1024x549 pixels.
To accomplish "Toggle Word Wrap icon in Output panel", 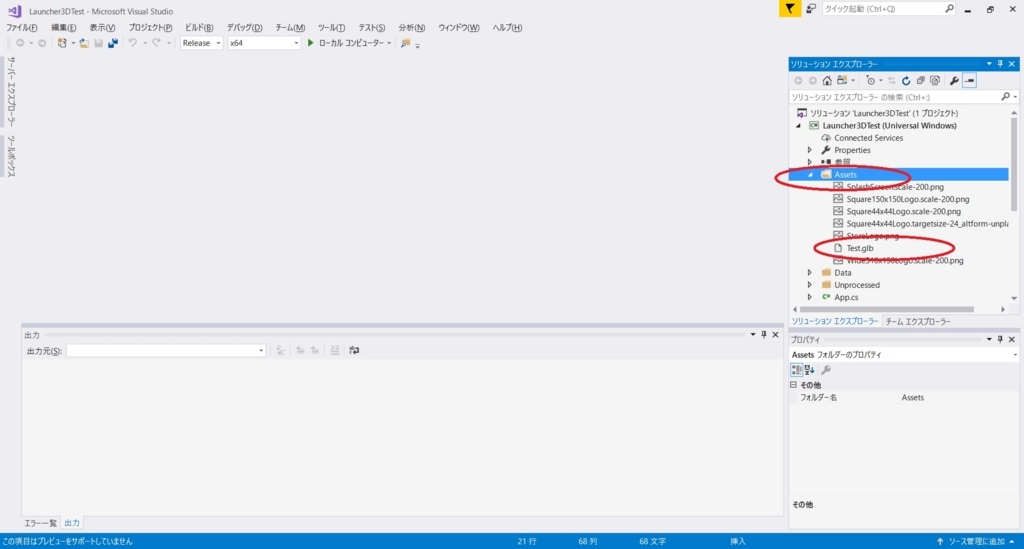I will [354, 351].
